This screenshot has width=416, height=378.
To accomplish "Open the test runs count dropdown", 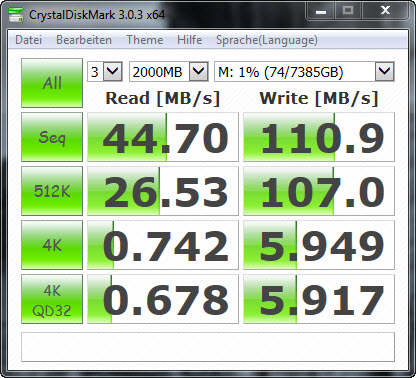I will pyautogui.click(x=105, y=71).
